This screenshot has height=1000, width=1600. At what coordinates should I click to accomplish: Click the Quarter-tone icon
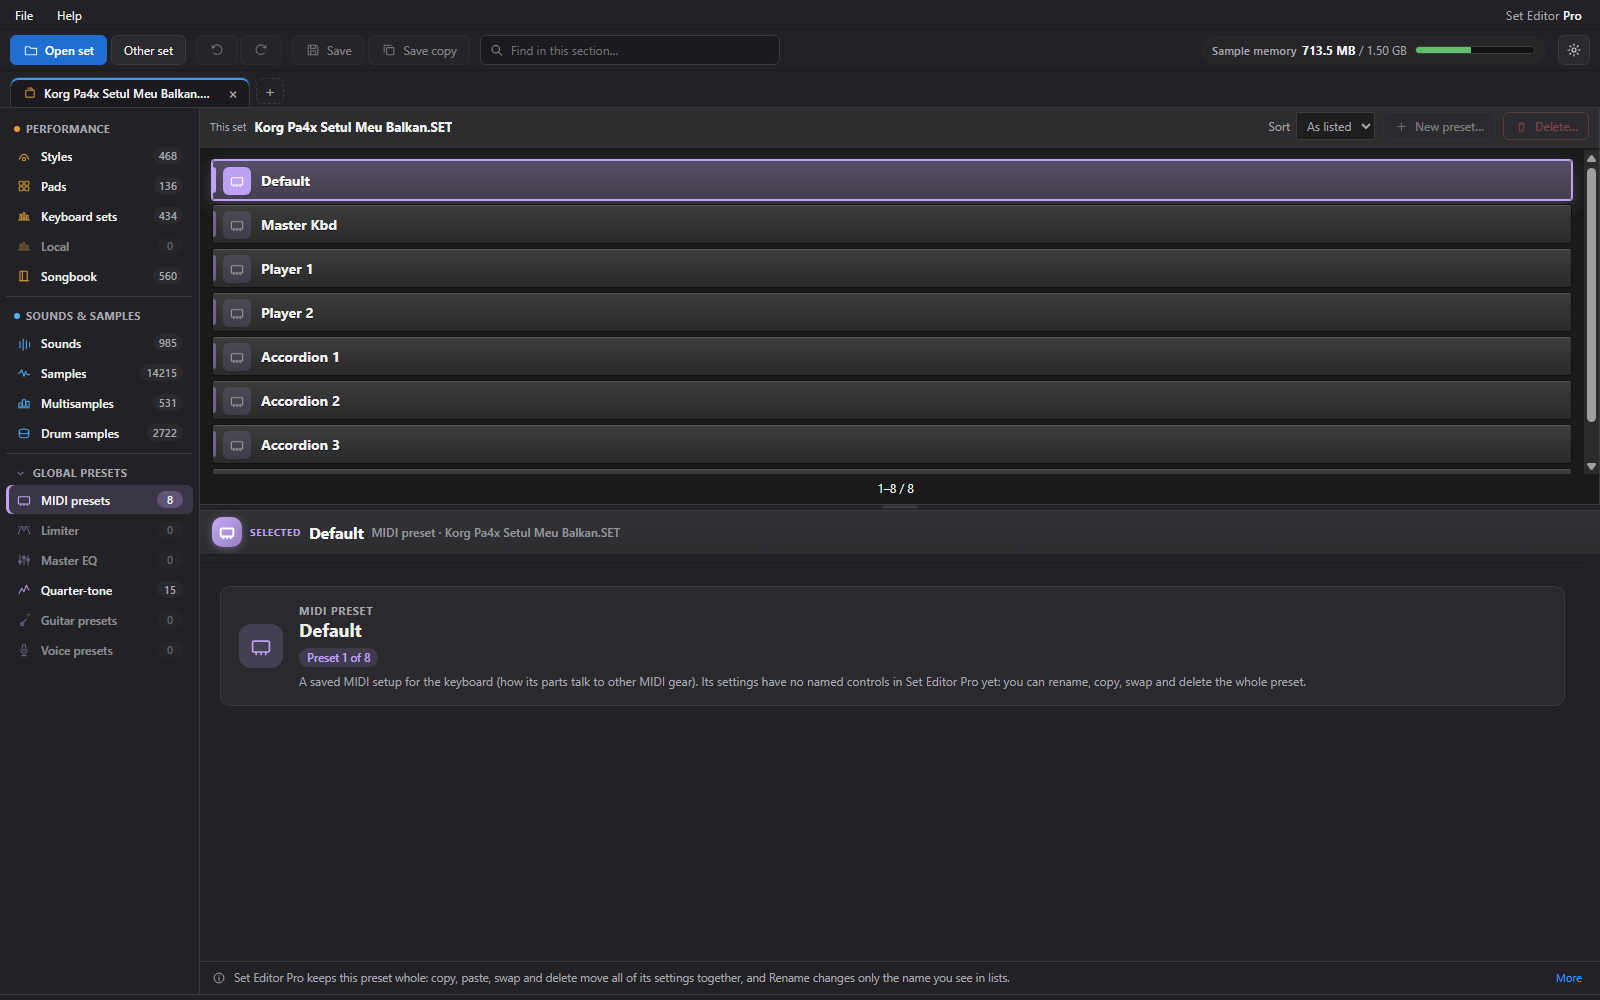point(24,591)
